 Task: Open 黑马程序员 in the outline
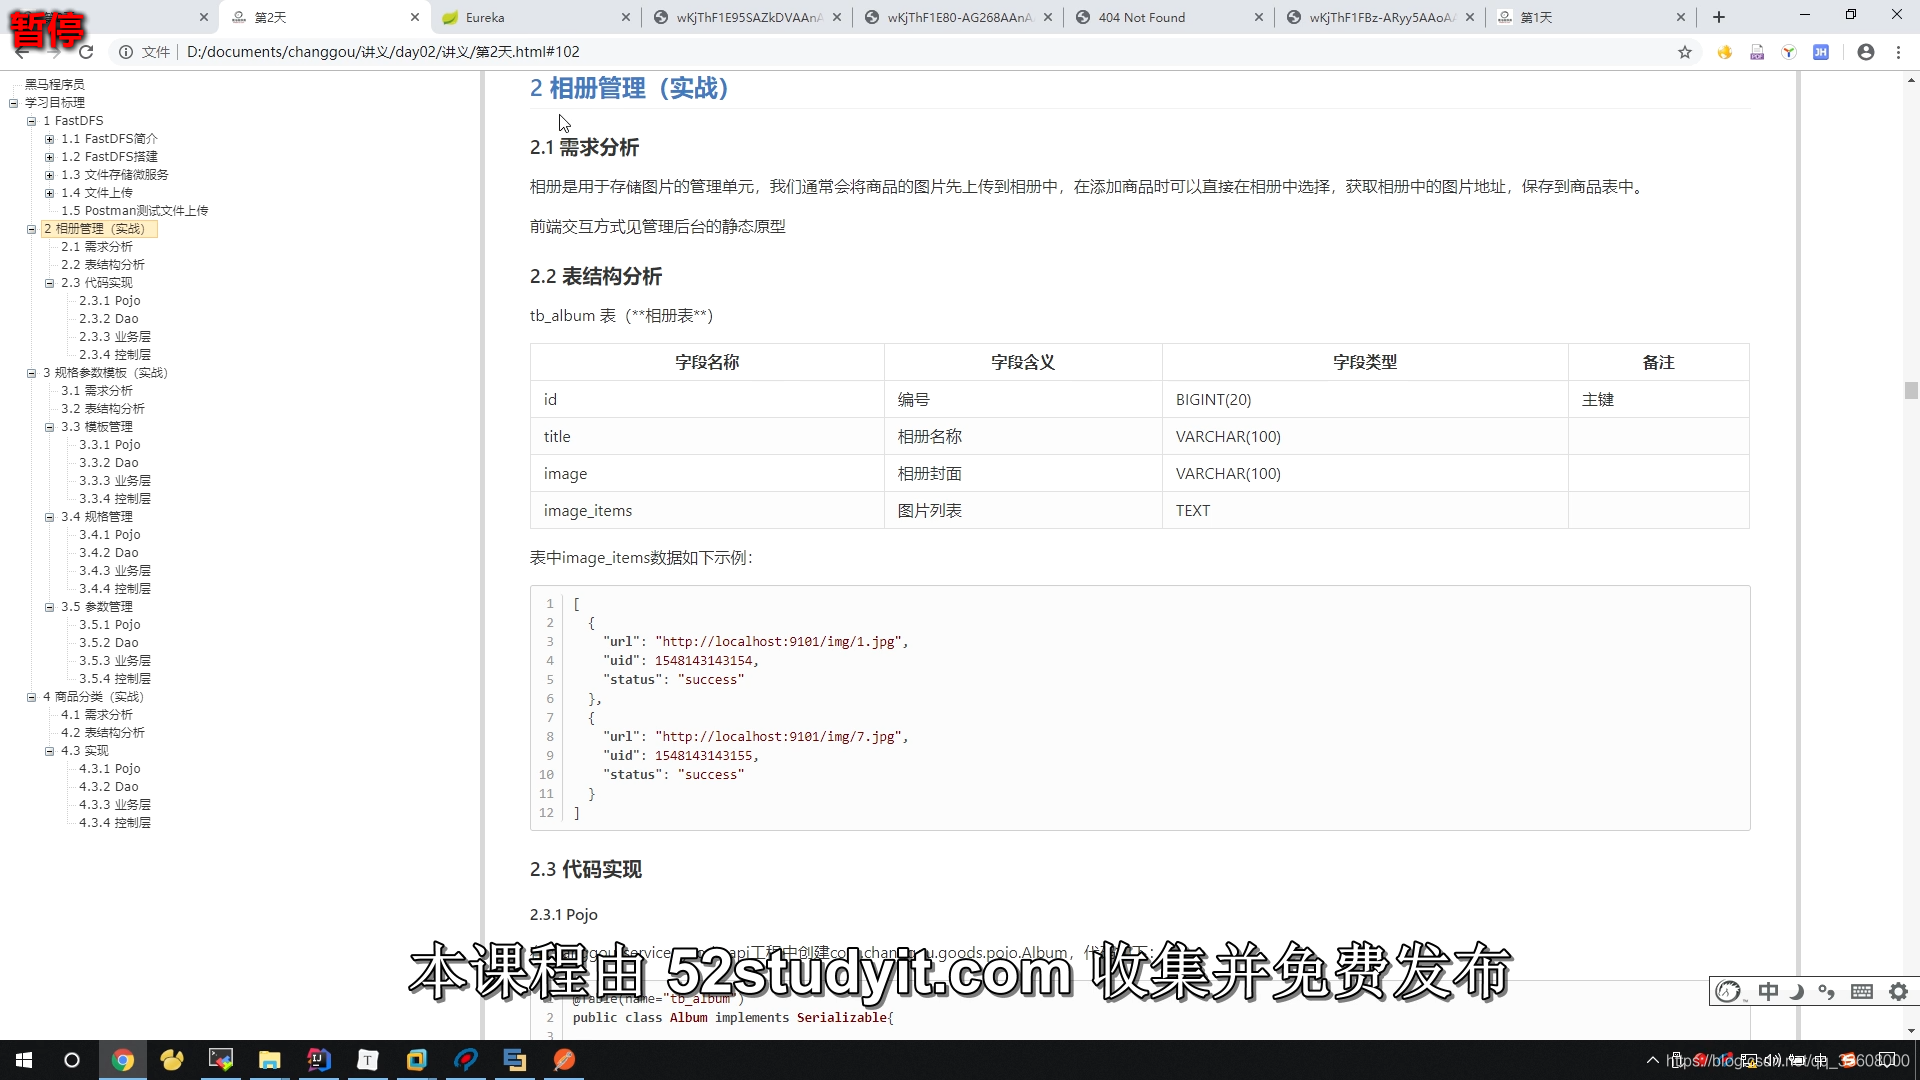(54, 85)
